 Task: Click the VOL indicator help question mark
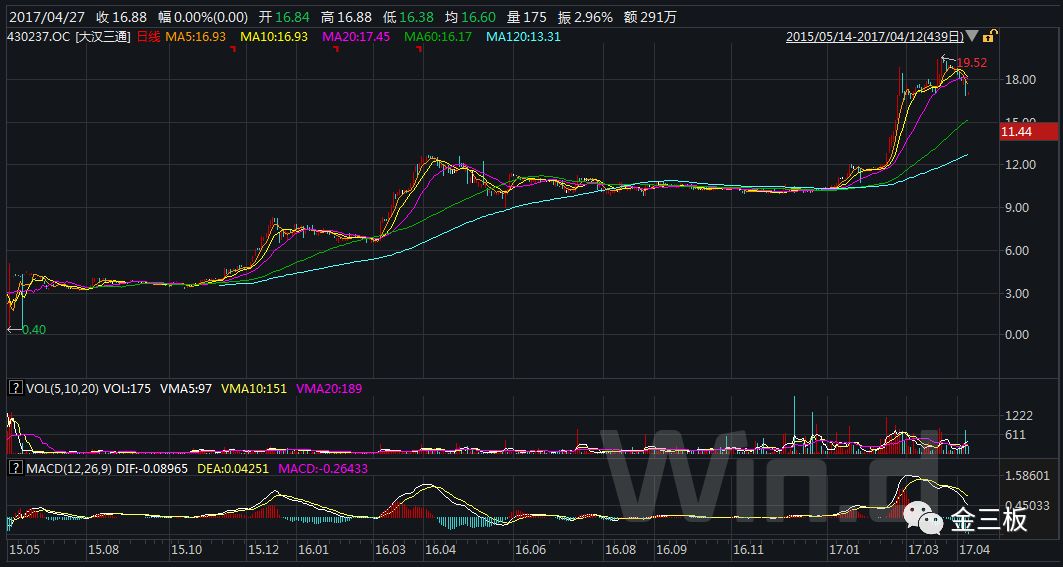coord(15,386)
